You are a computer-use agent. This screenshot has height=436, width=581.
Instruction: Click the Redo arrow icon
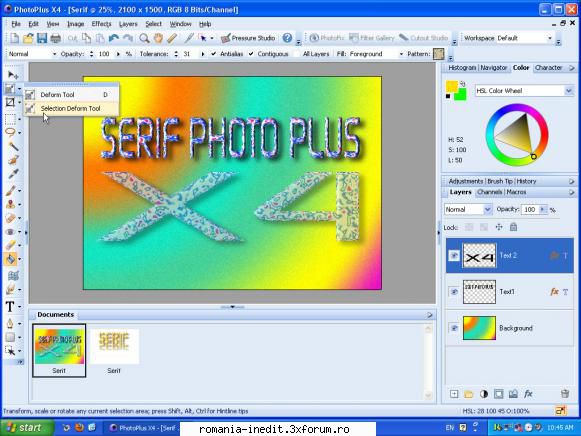pyautogui.click(x=127, y=38)
